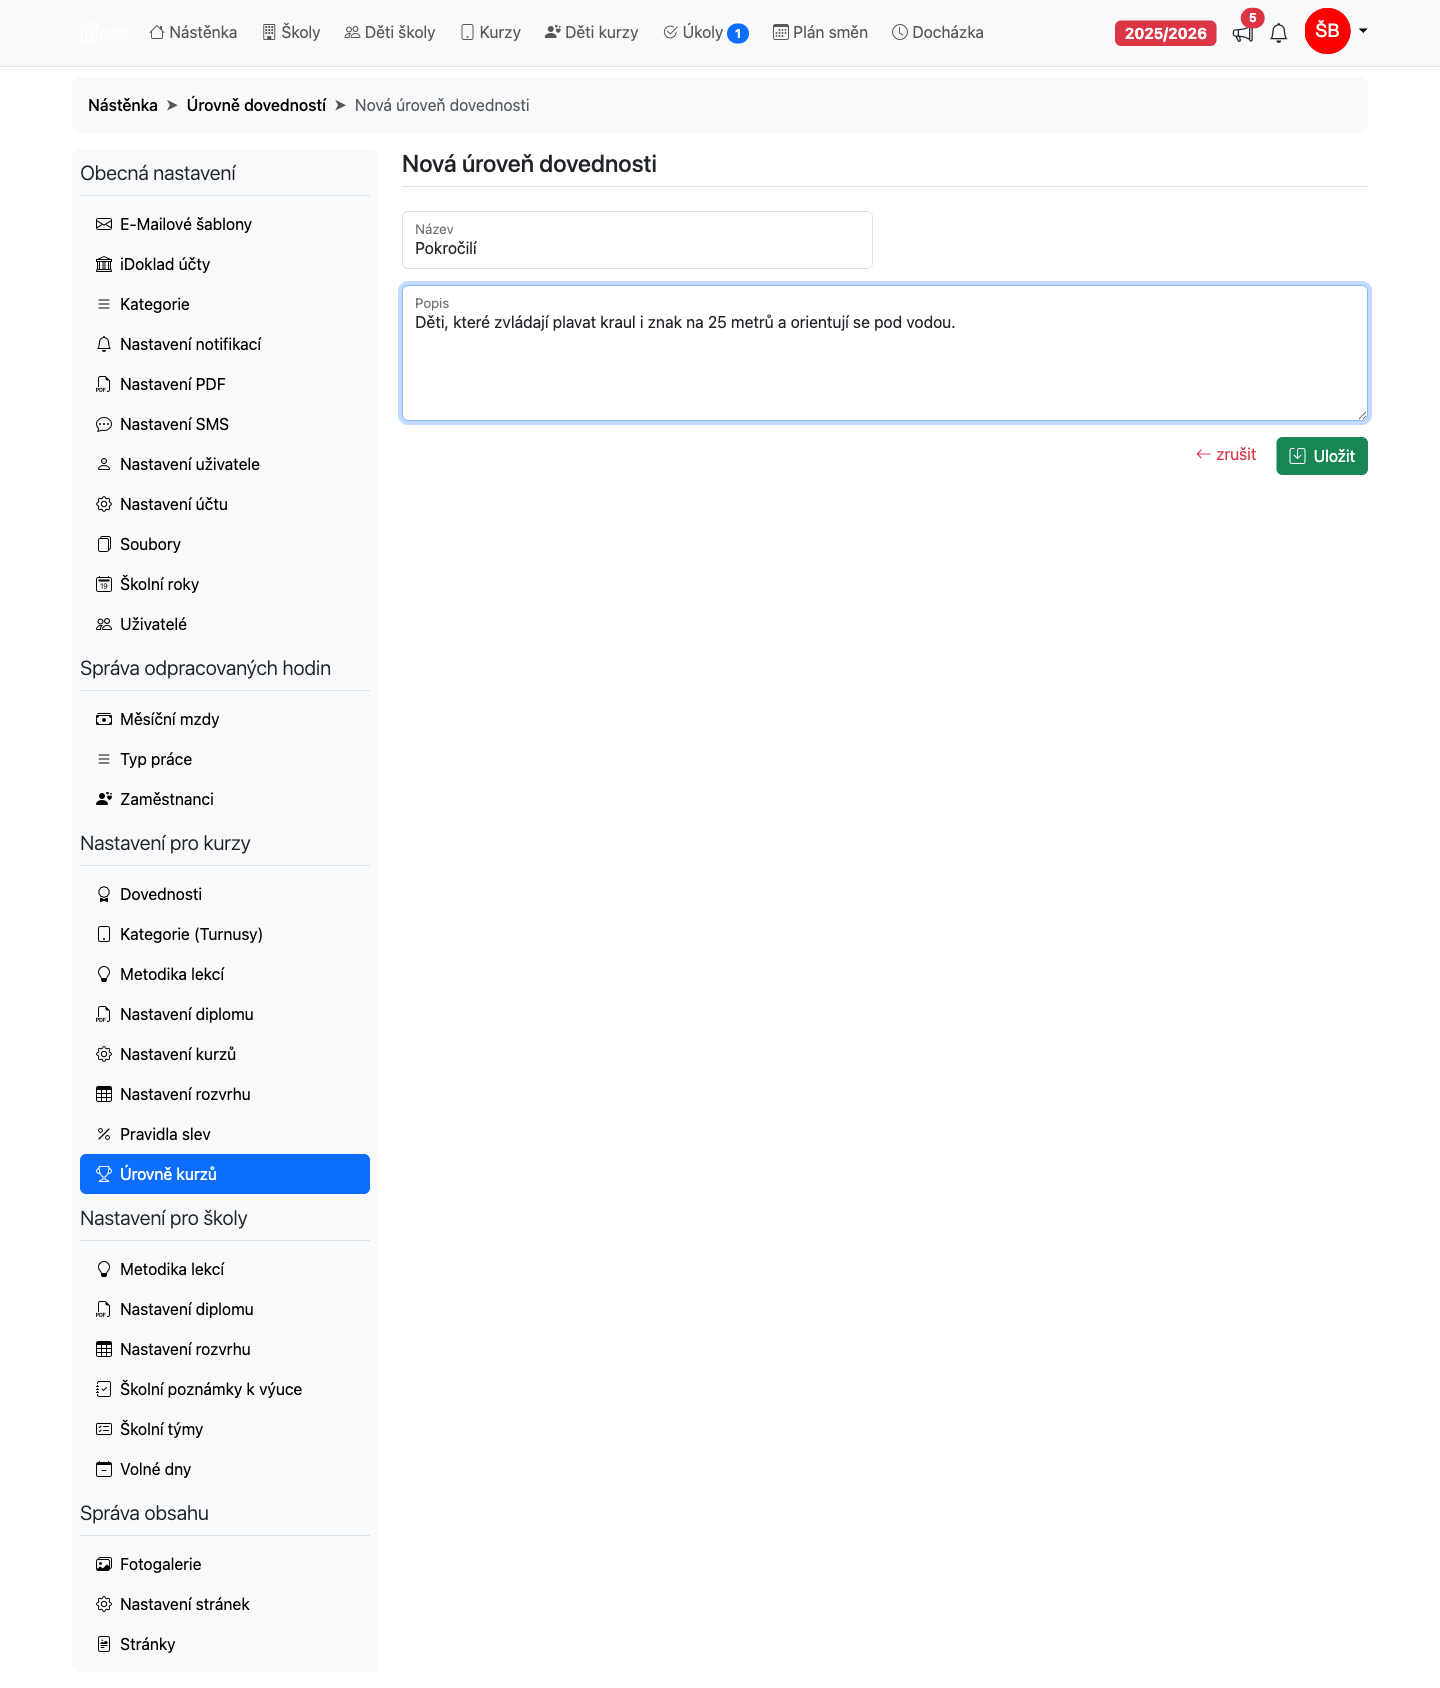The height and width of the screenshot is (1688, 1440).
Task: Click the notifications bell icon
Action: coord(1279,34)
